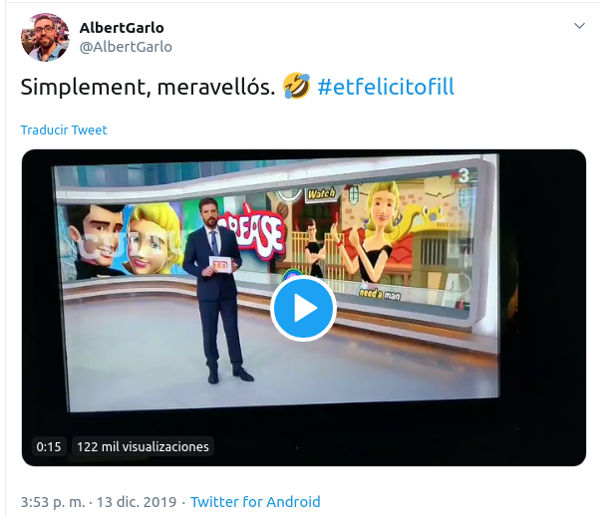Click the tweet text Simplement, meravellós.
Screen dimensions: 600x517
(148, 87)
